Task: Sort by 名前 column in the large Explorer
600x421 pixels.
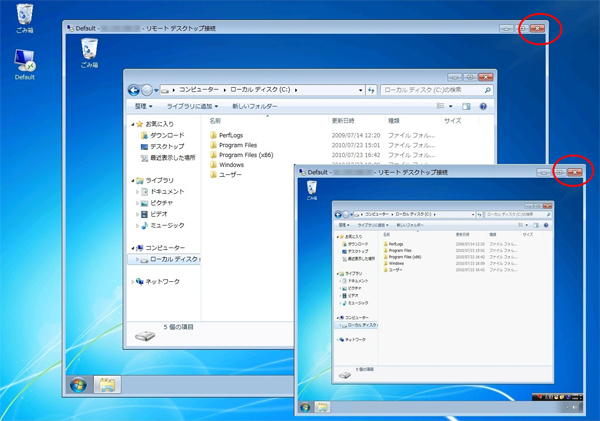Action: (x=215, y=121)
